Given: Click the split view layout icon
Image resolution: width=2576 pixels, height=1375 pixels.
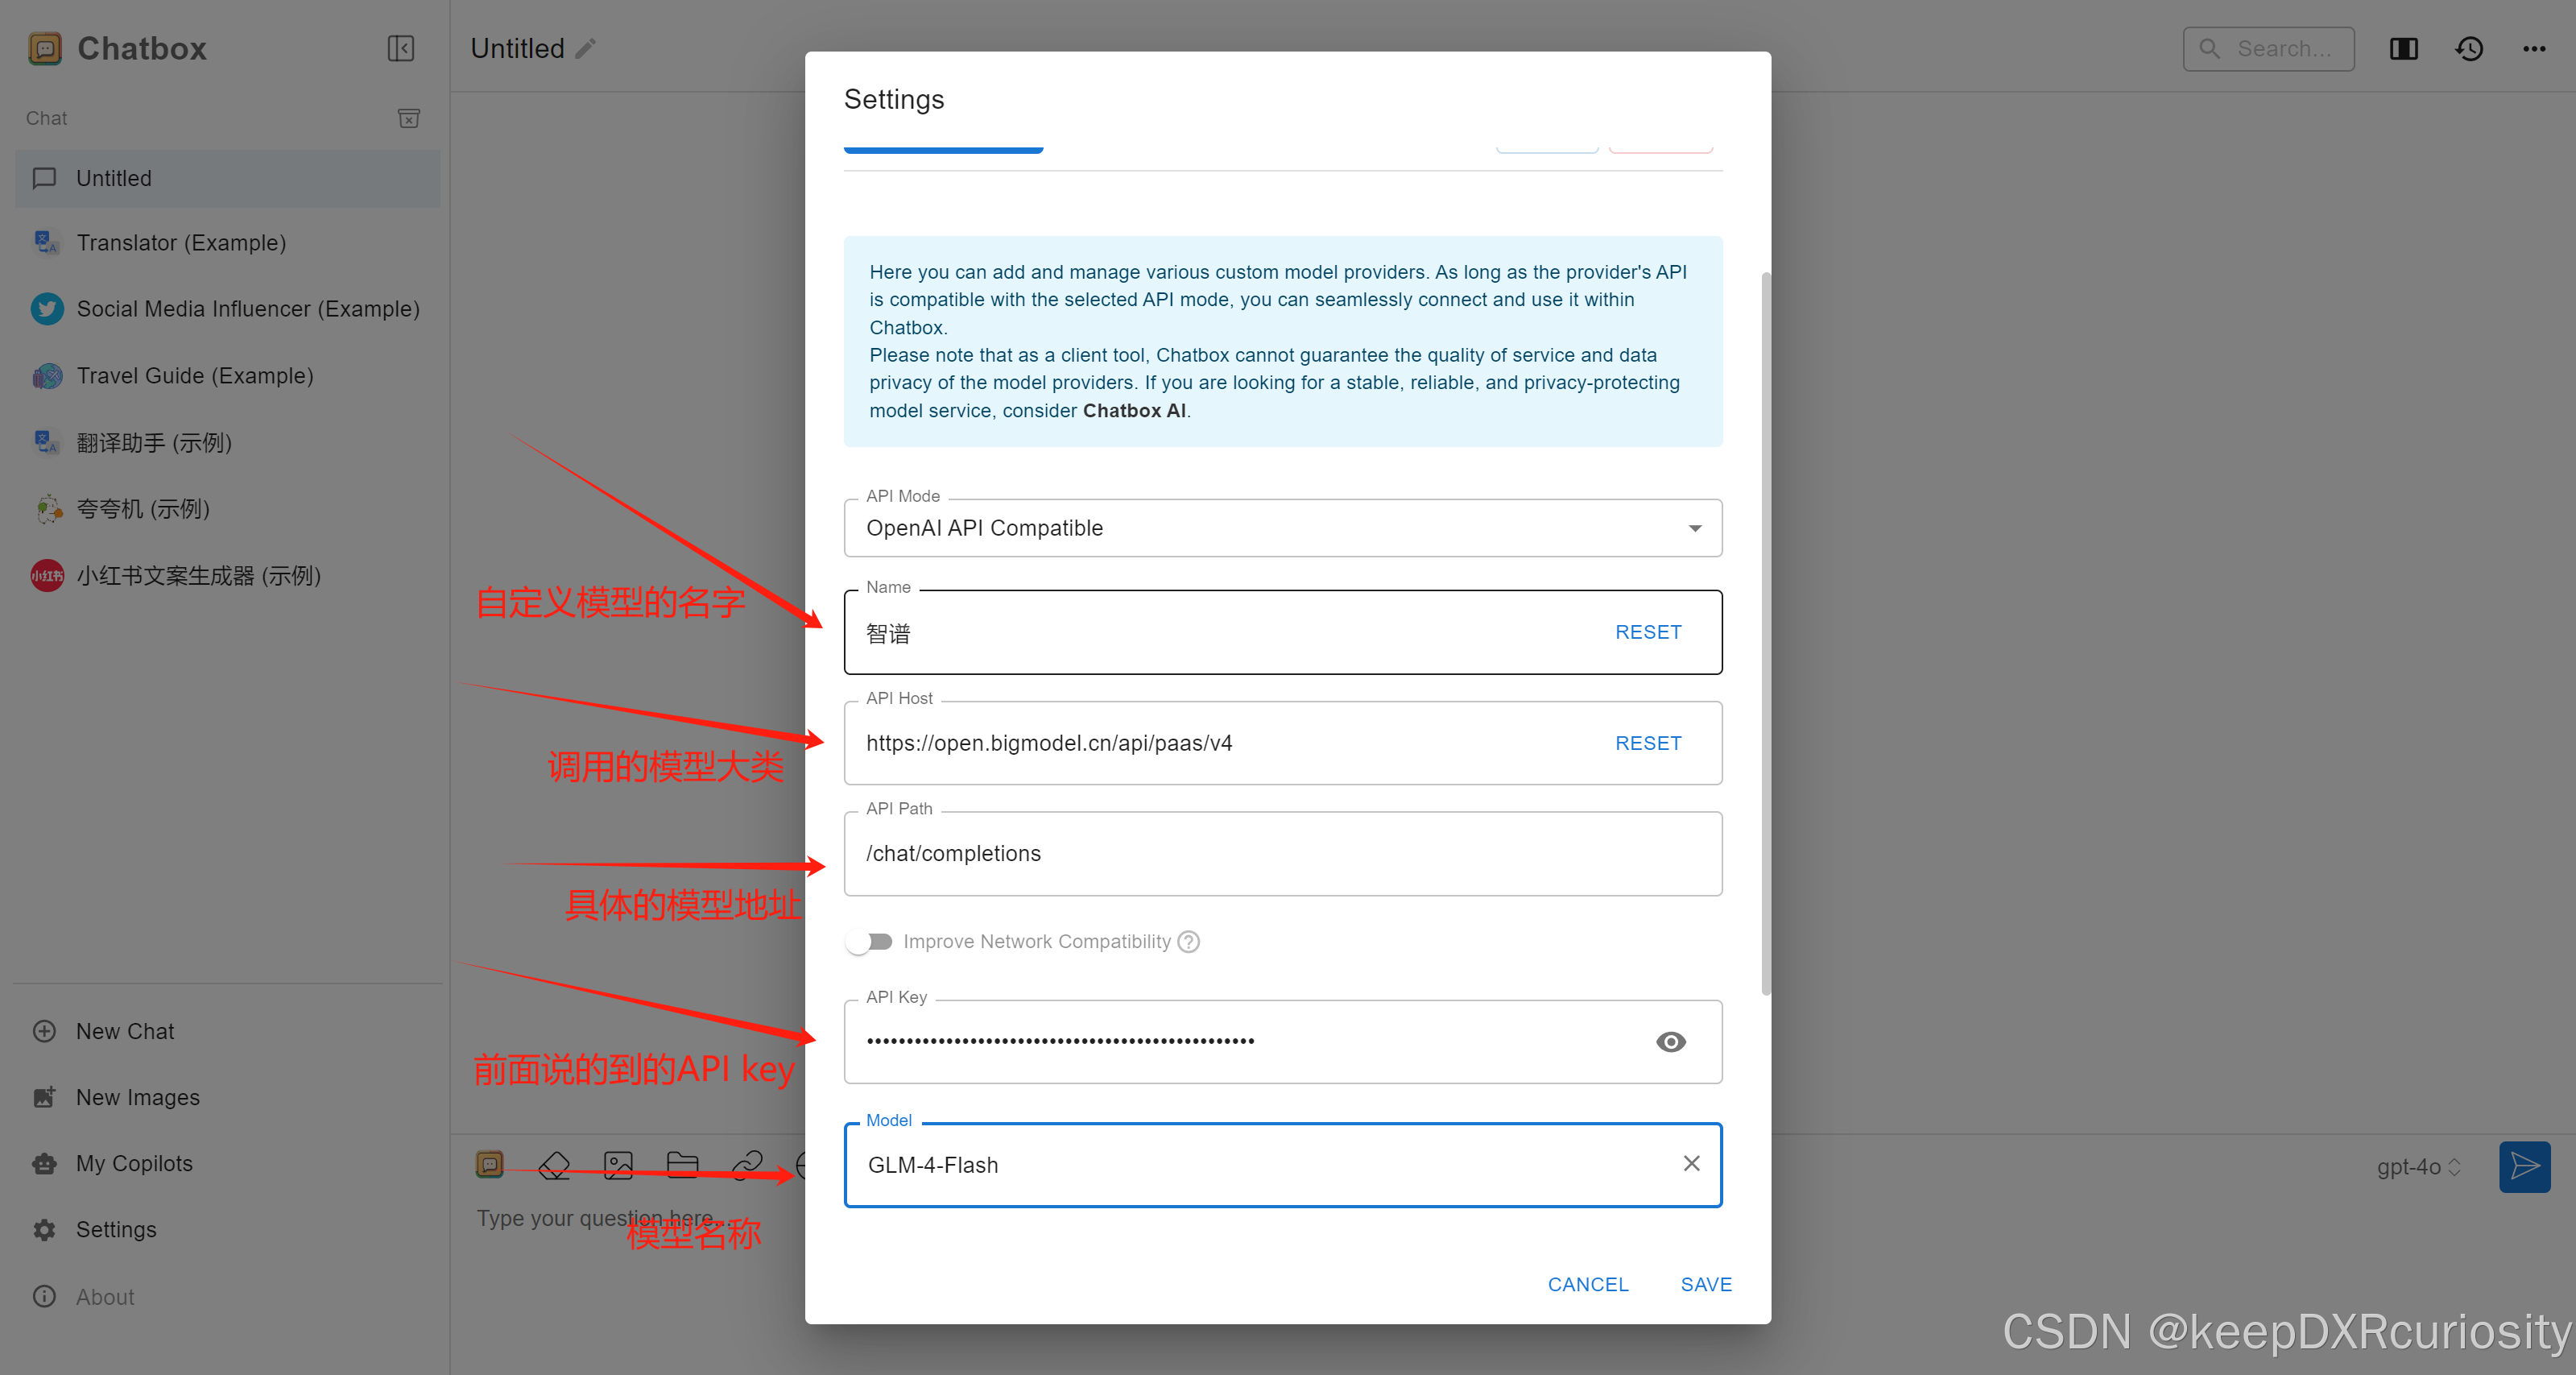Looking at the screenshot, I should [2403, 48].
